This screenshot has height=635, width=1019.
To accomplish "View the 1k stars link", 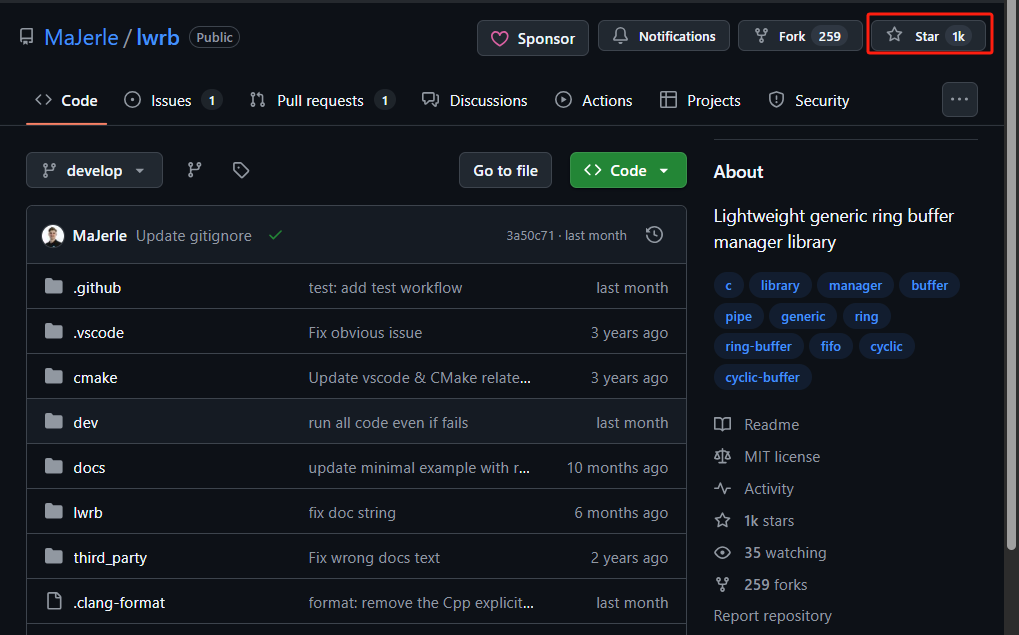I will click(x=754, y=521).
